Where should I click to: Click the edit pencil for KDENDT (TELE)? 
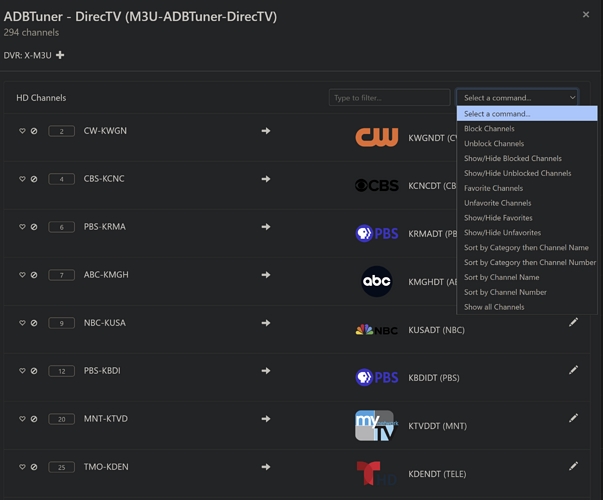coord(573,466)
